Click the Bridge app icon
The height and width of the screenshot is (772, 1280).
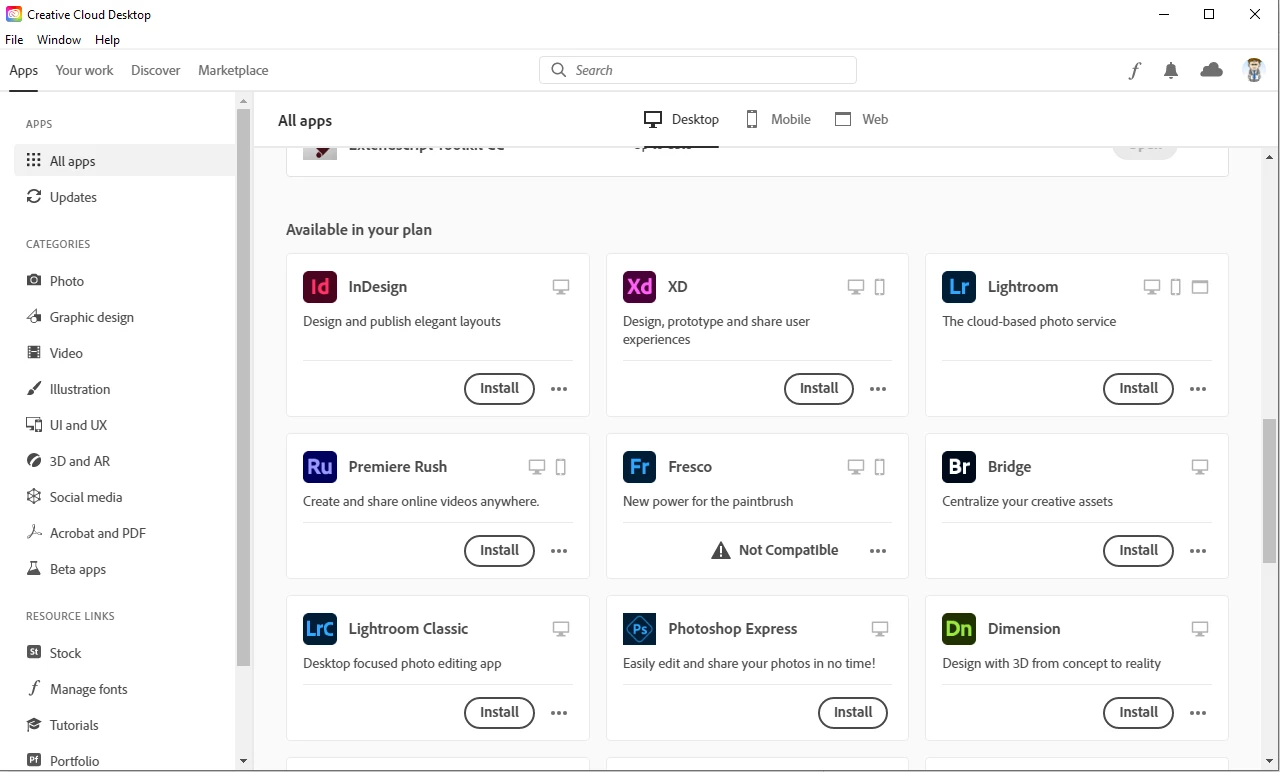959,467
